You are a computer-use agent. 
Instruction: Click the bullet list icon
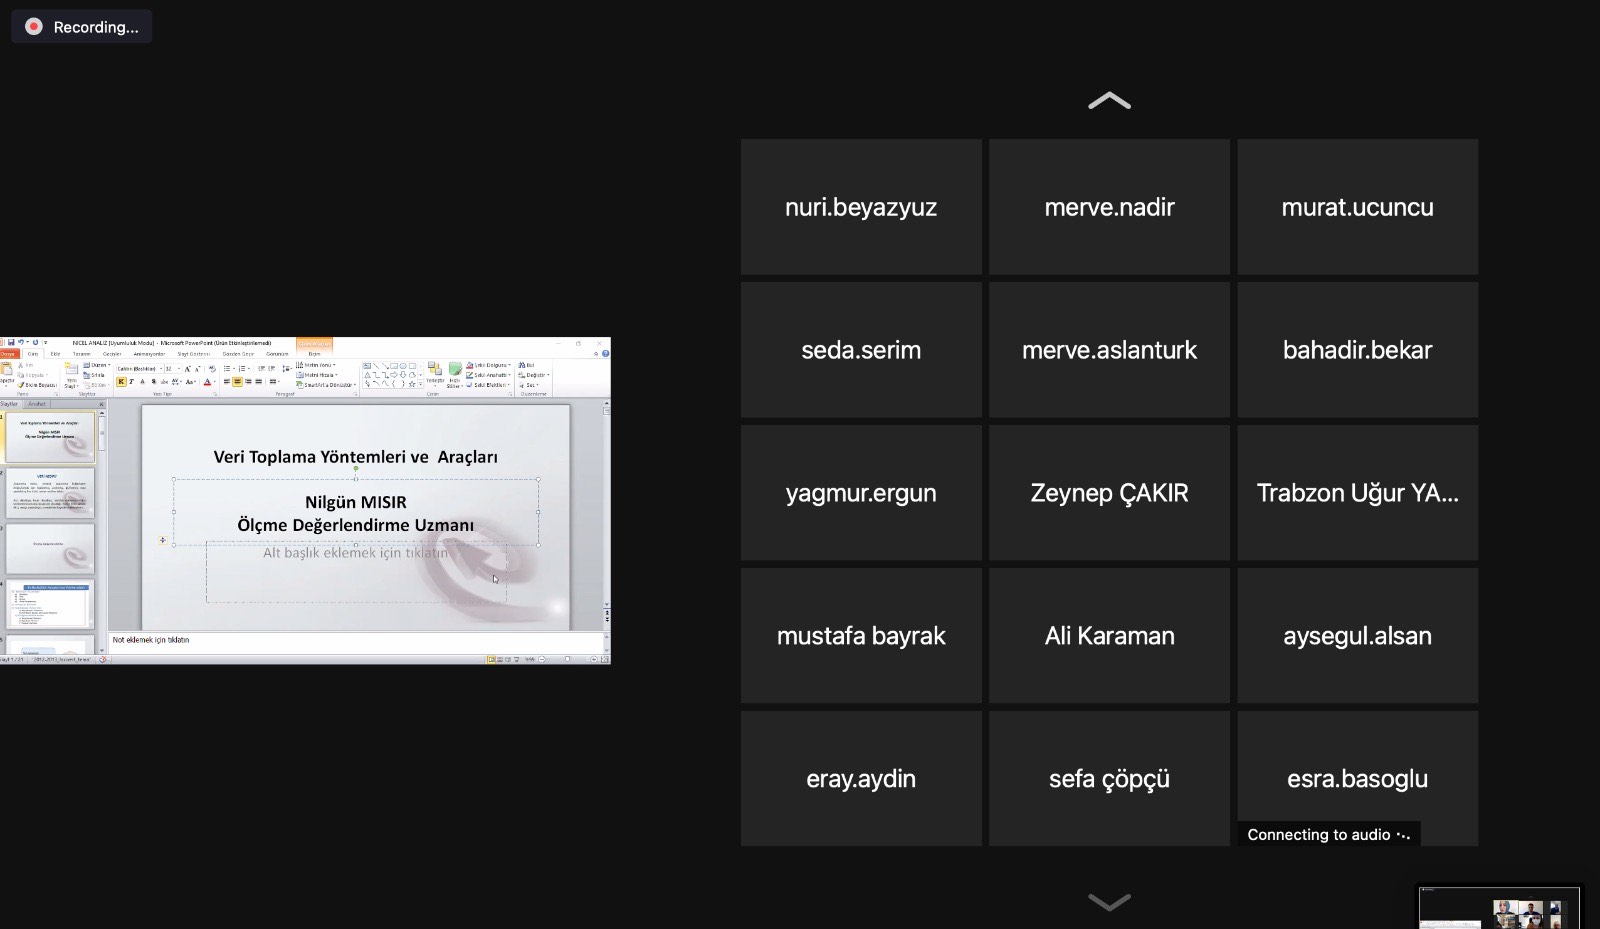[x=227, y=368]
